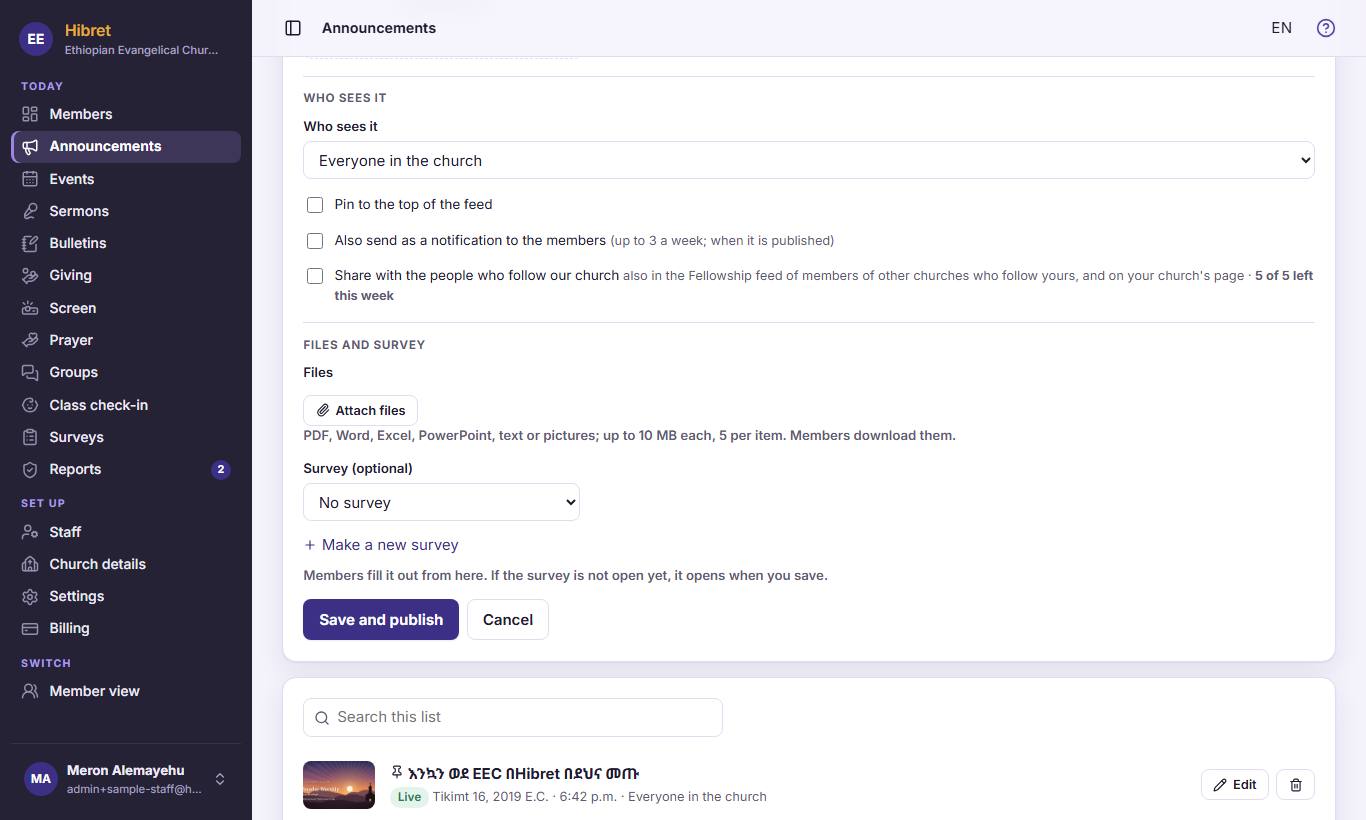Enable Pin to the top of the feed
This screenshot has width=1366, height=820.
pyautogui.click(x=315, y=205)
